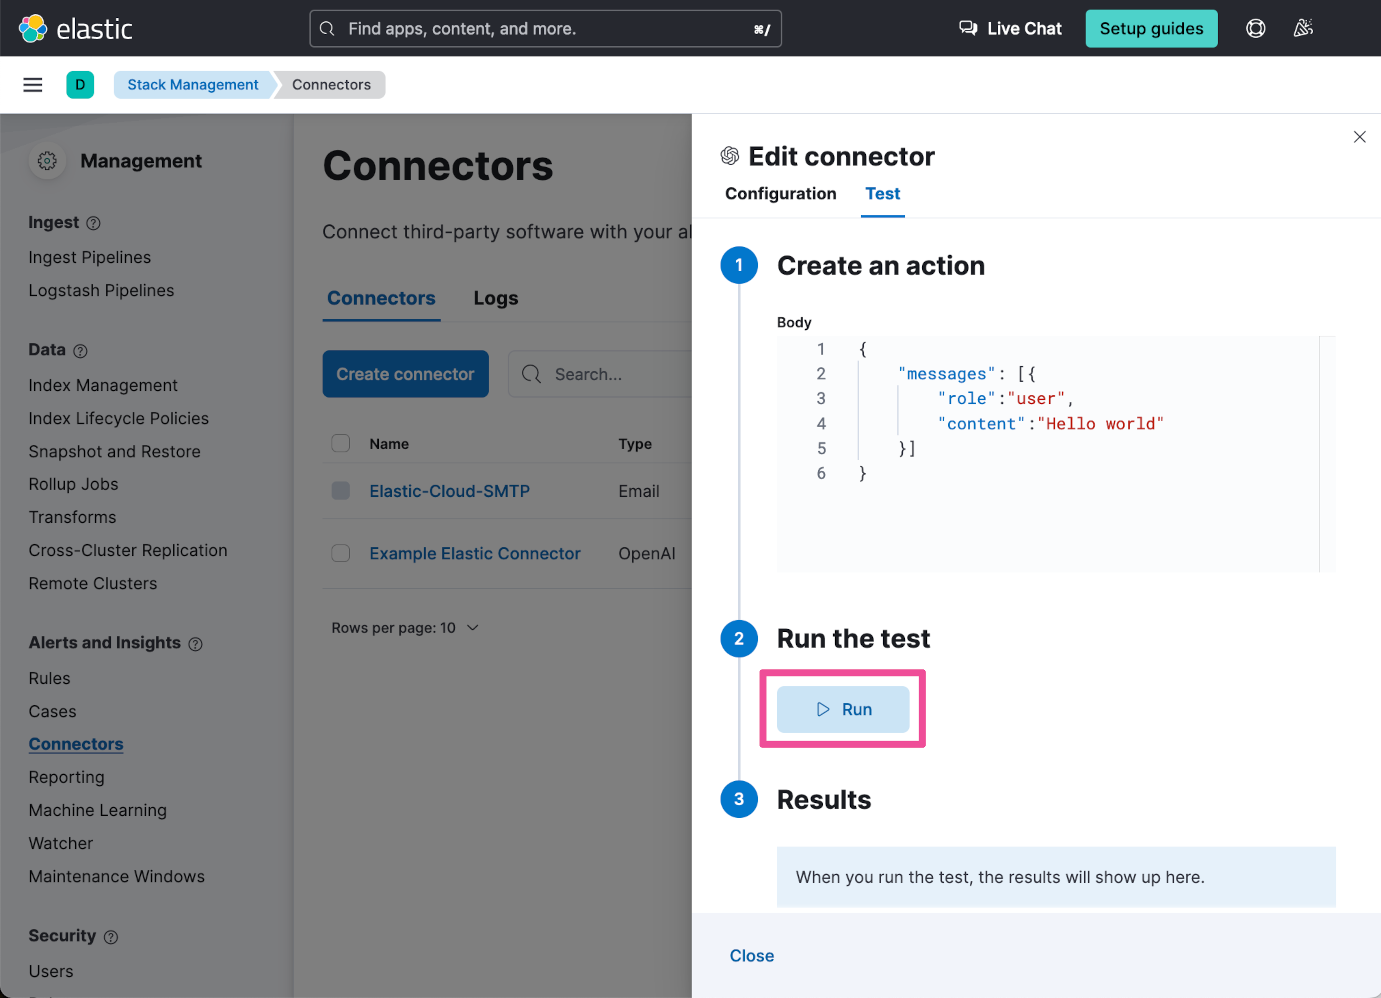Close the Edit connector flyout with X
The height and width of the screenshot is (998, 1381).
(x=1359, y=137)
